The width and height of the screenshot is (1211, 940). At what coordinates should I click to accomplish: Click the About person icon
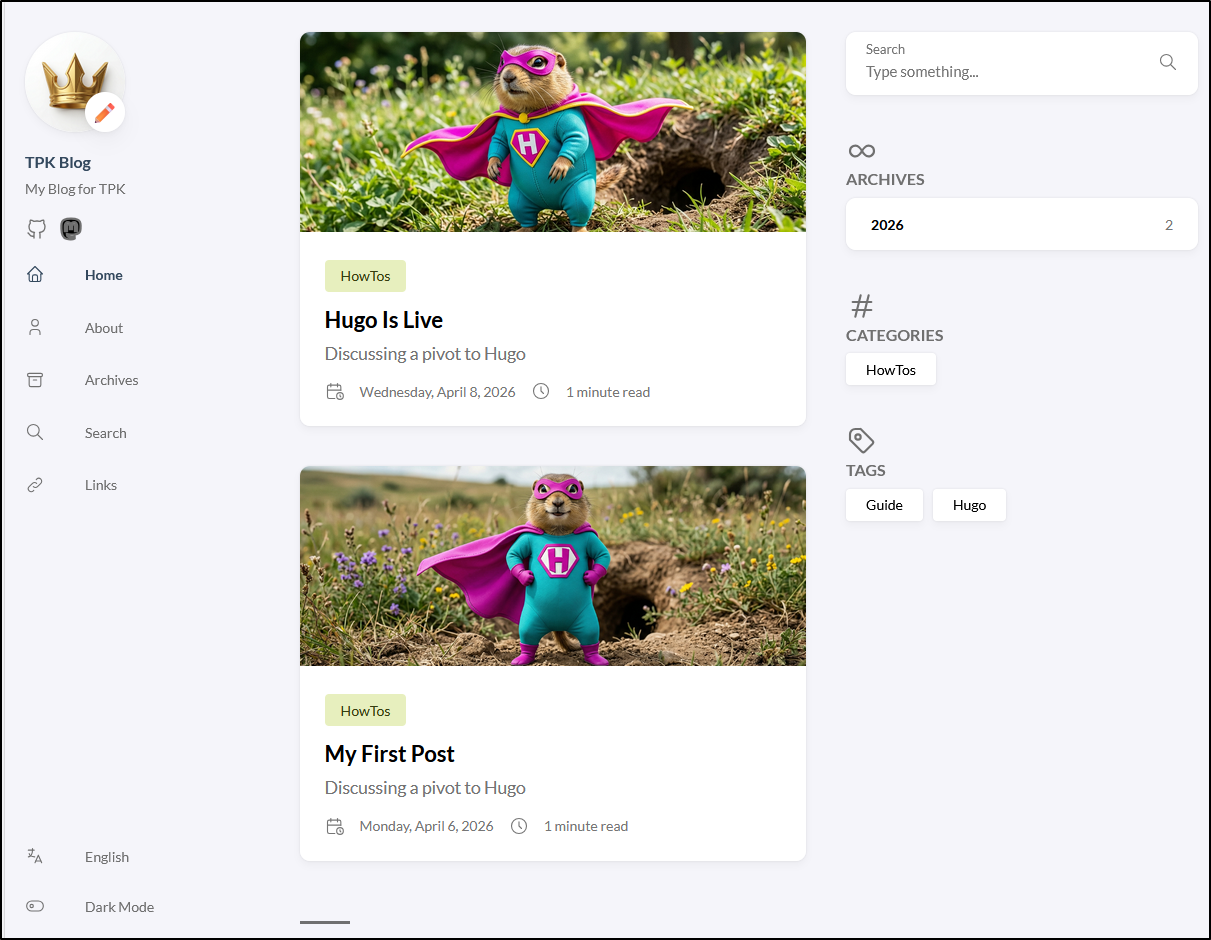(35, 328)
